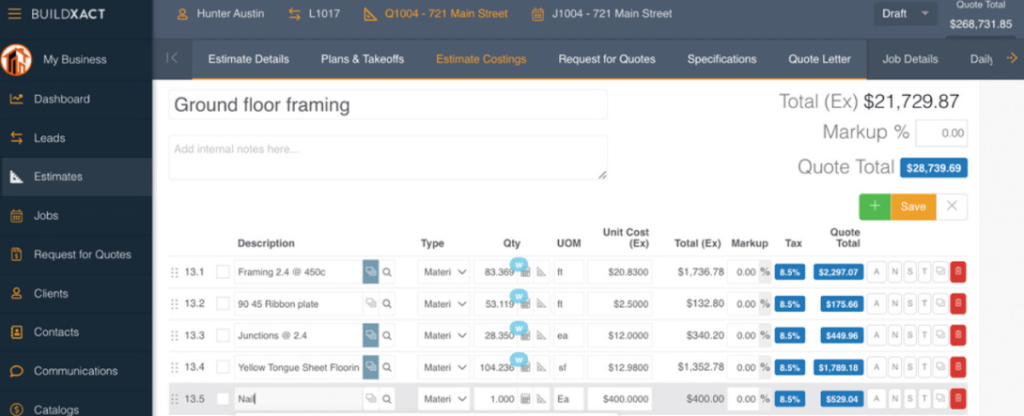Show more tabs with the right arrow icon

(x=1012, y=58)
